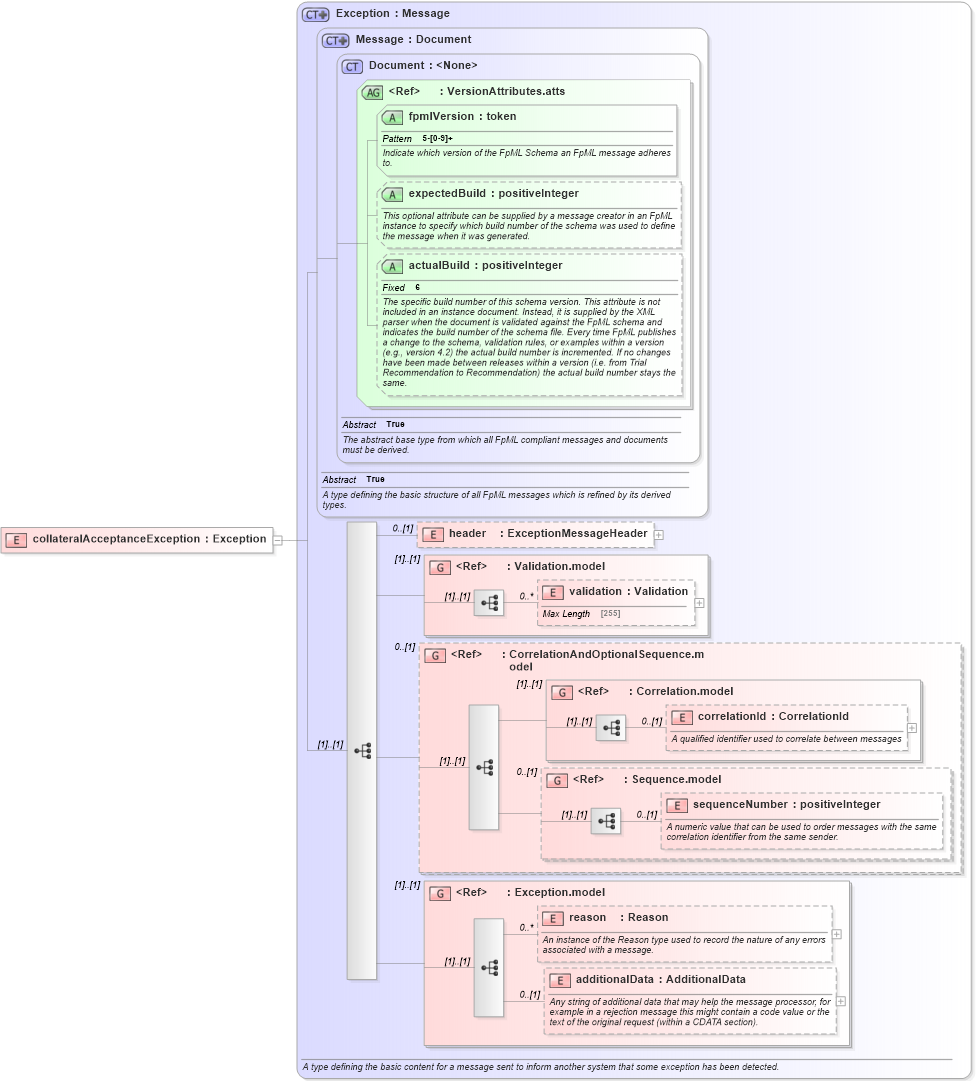Select the additionalData : AdditionalData label

(x=661, y=980)
